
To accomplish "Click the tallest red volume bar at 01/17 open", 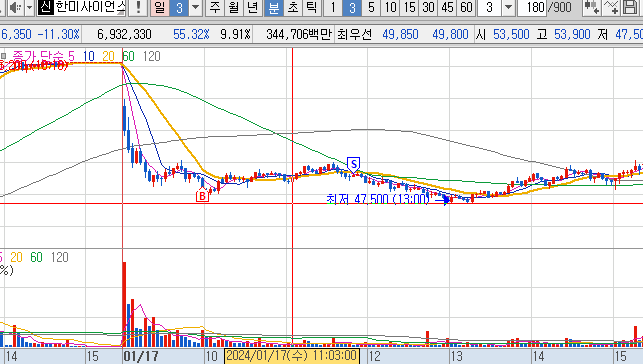I will (x=124, y=304).
